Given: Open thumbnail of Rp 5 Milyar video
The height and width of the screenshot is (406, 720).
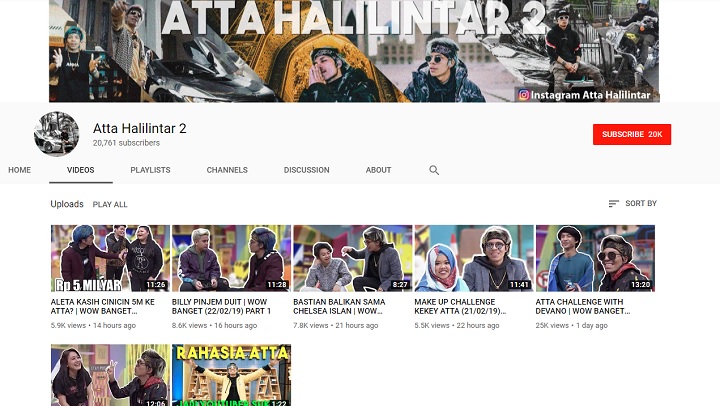Looking at the screenshot, I should [x=110, y=258].
